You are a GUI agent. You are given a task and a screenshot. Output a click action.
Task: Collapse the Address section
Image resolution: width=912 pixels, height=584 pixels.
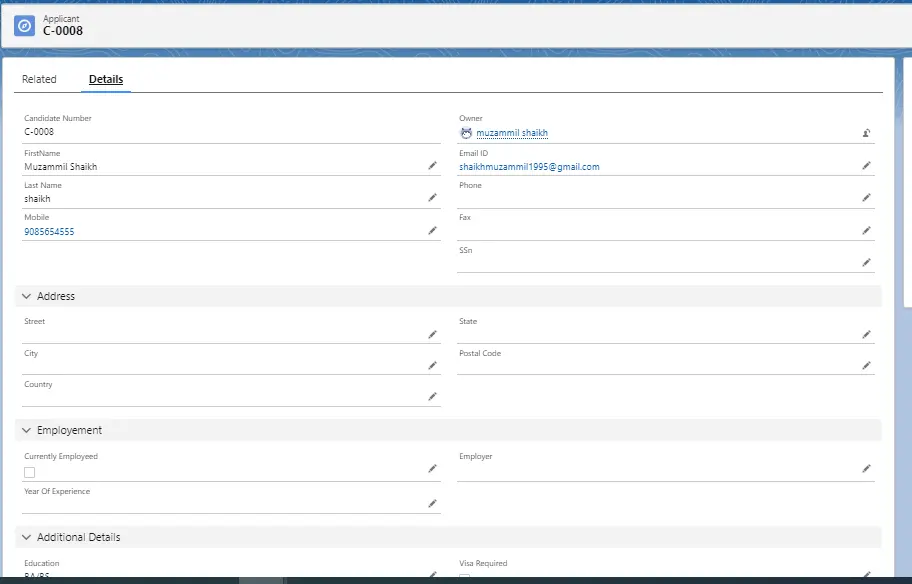(x=26, y=296)
